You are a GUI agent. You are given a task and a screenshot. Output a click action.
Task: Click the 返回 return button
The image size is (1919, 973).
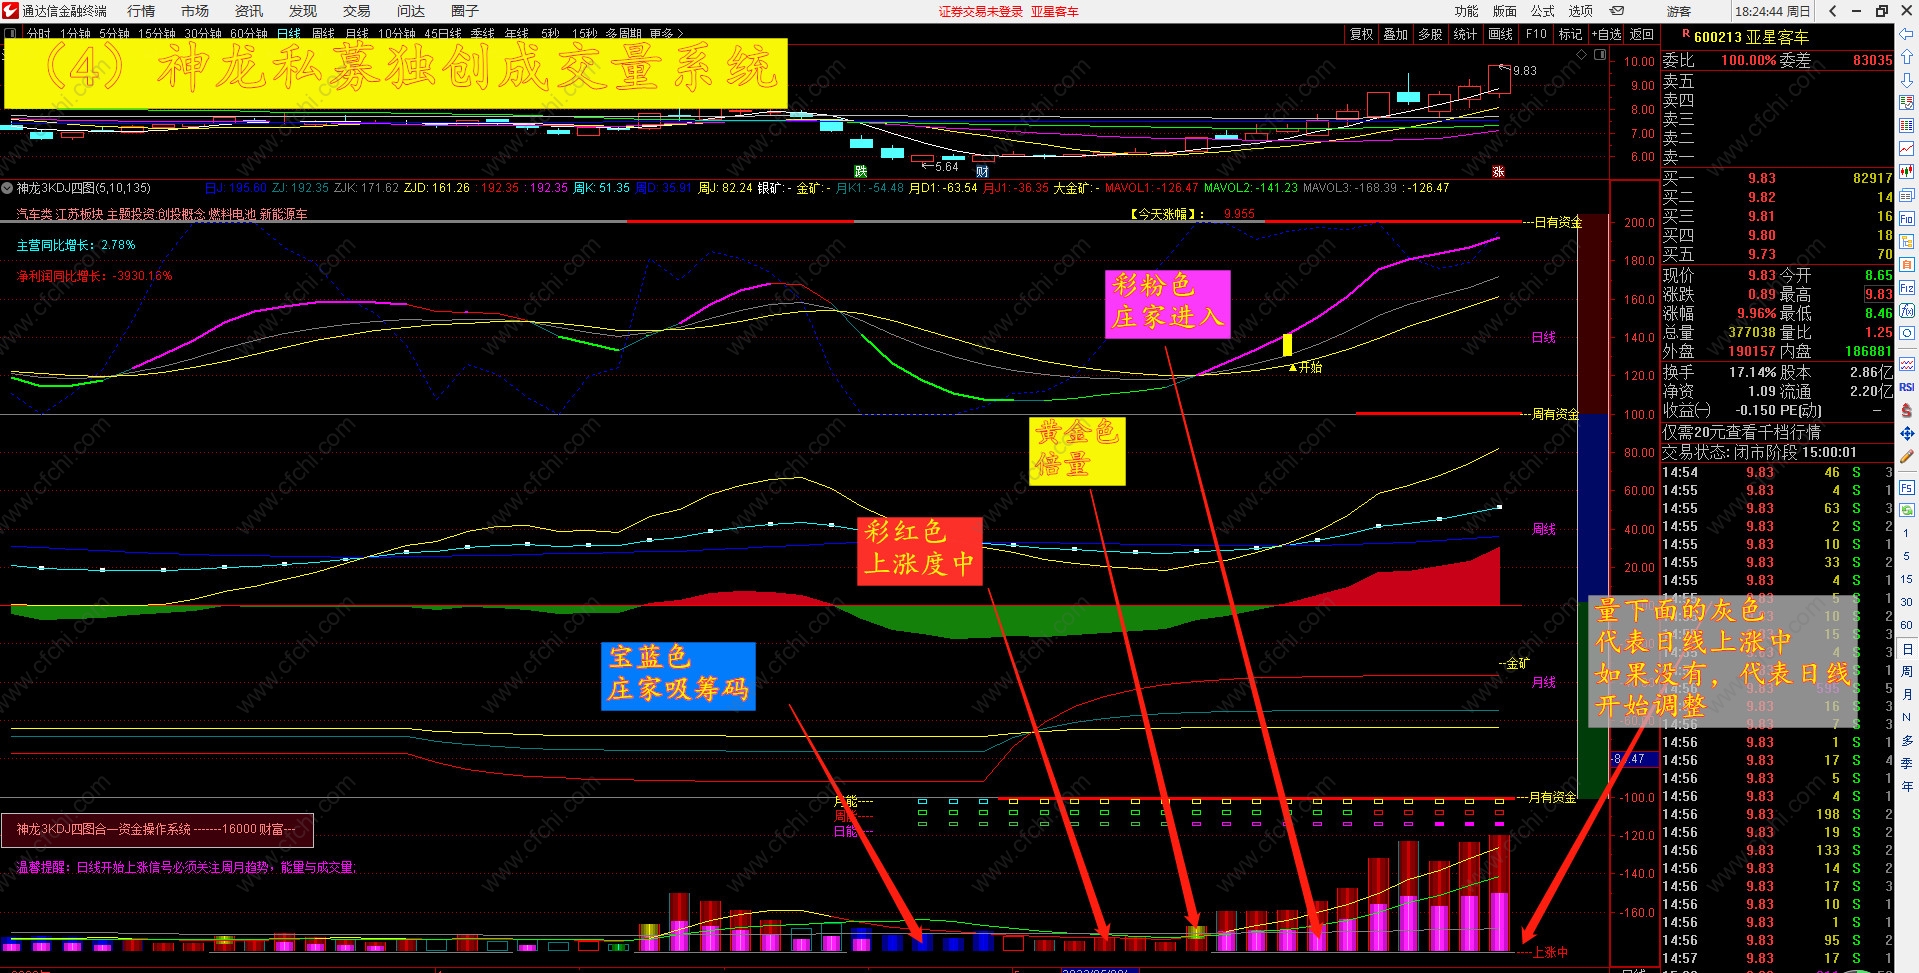tap(1642, 34)
